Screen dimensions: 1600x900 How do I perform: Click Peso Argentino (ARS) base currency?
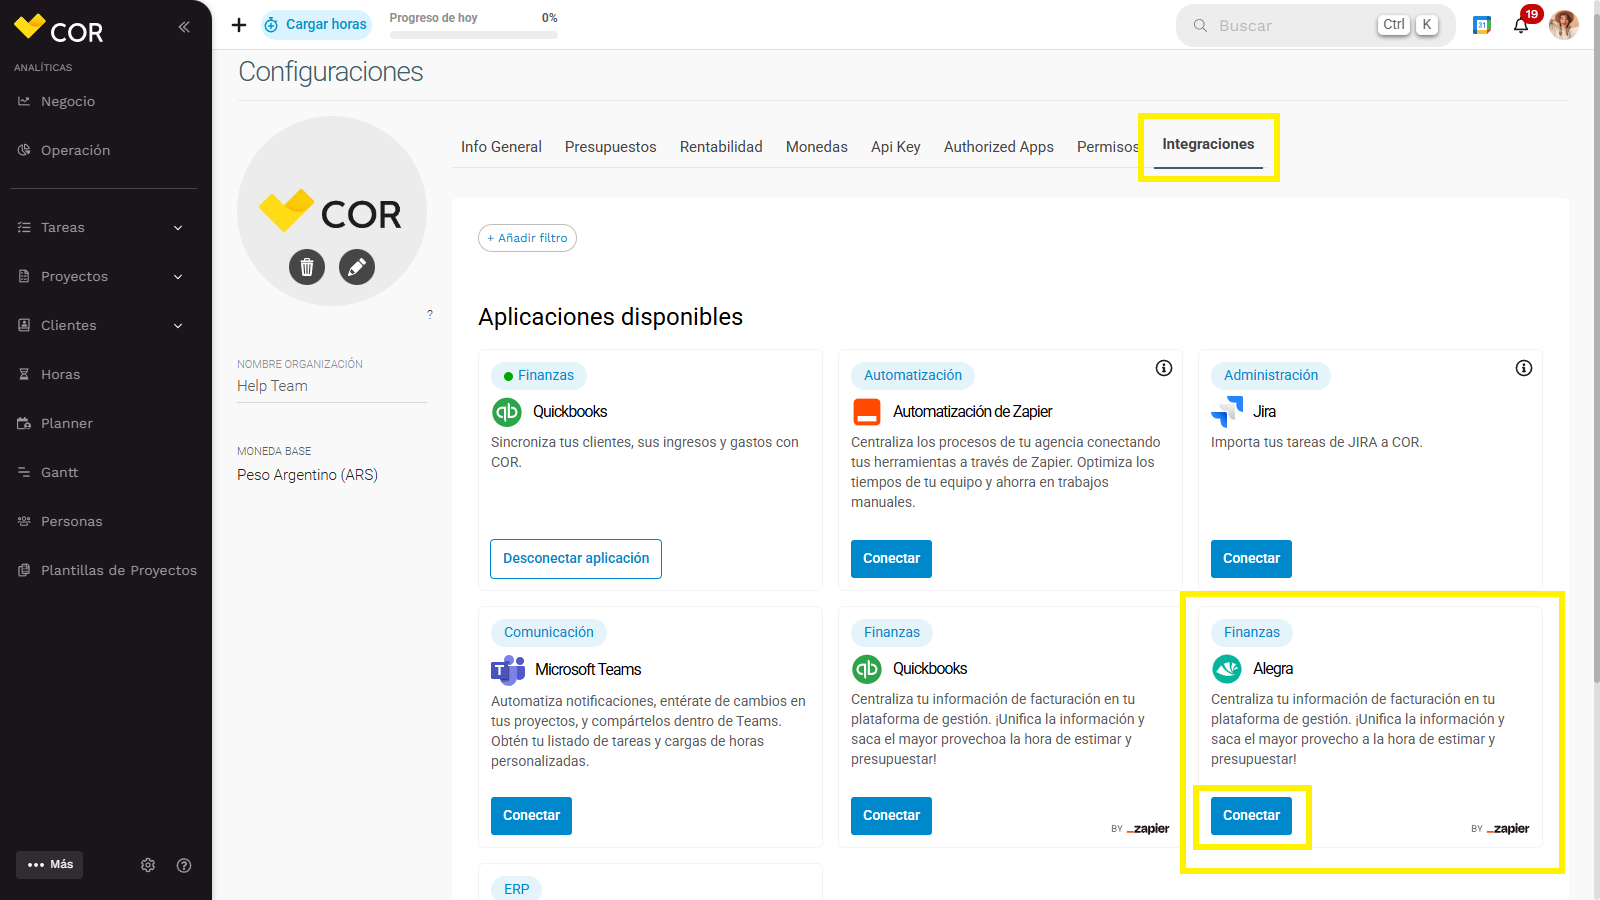(x=308, y=475)
